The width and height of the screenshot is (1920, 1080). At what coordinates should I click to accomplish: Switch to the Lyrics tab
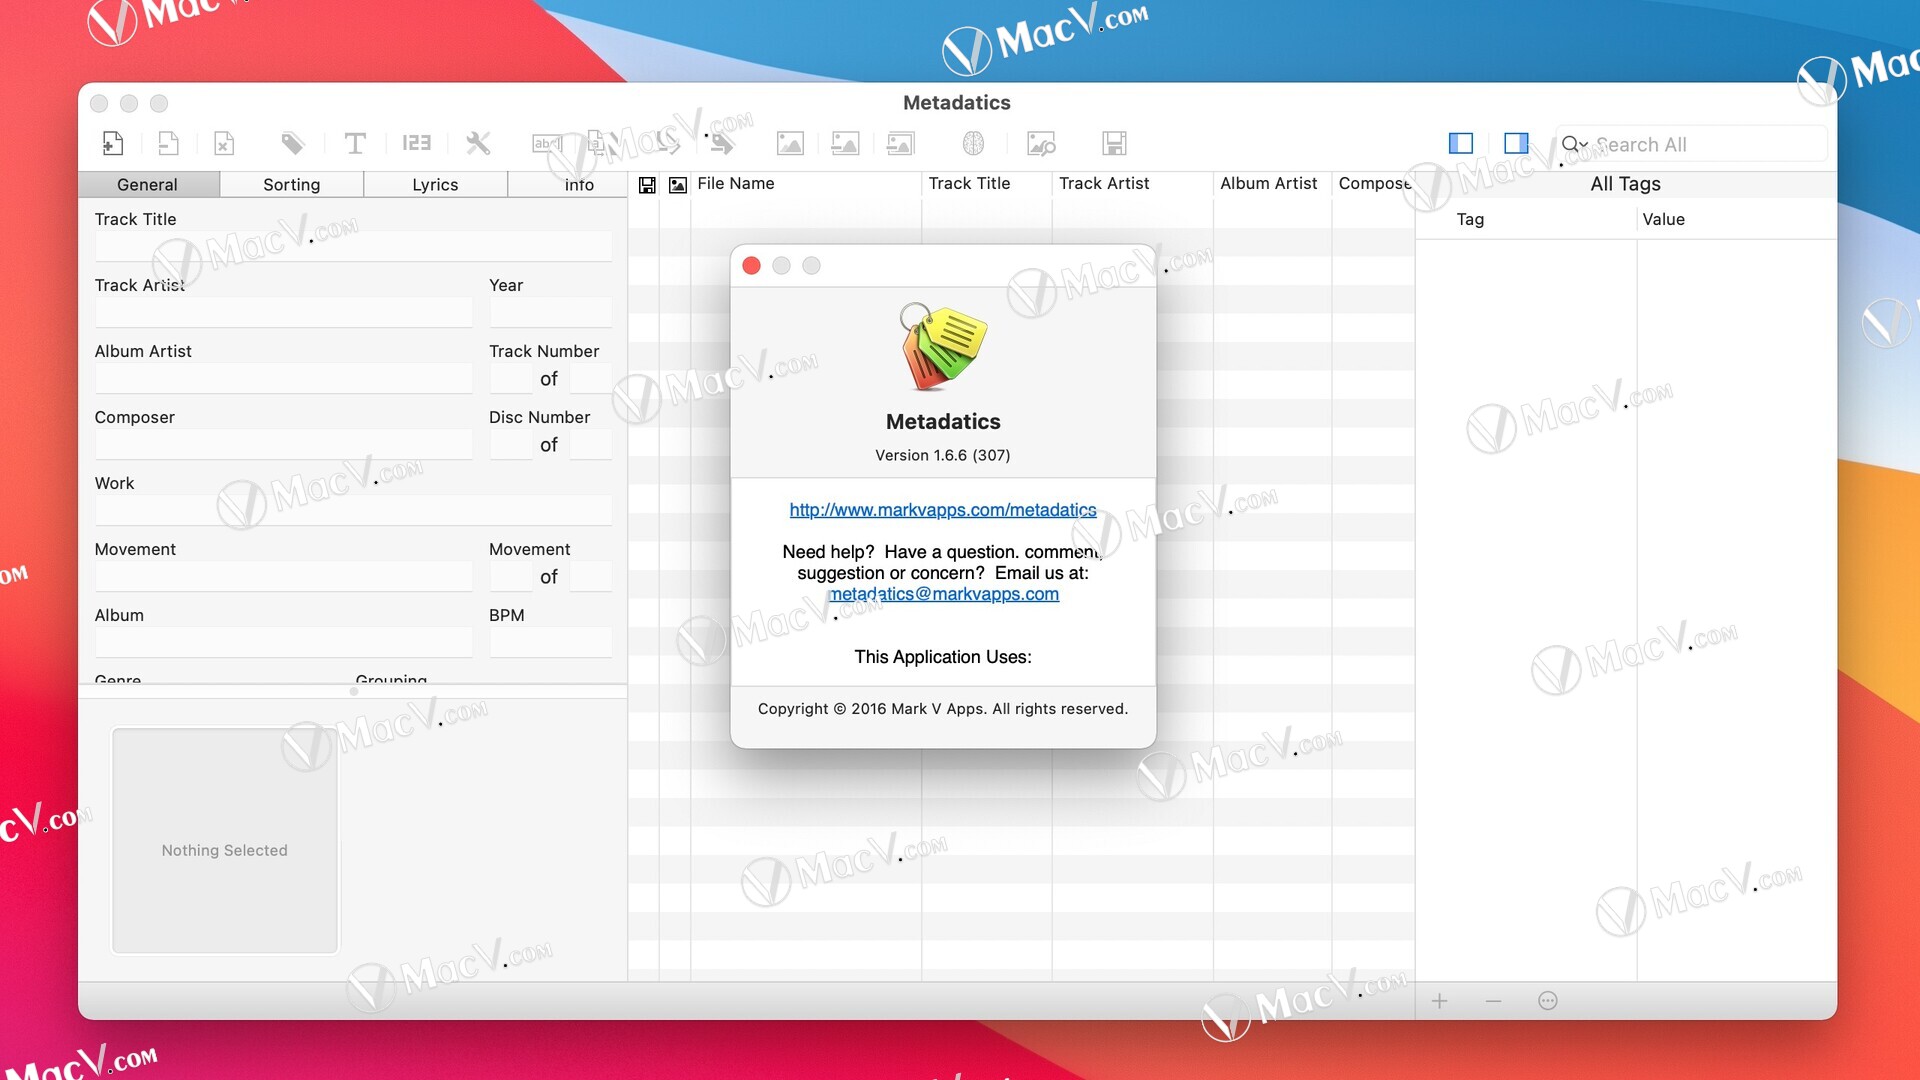click(x=435, y=185)
